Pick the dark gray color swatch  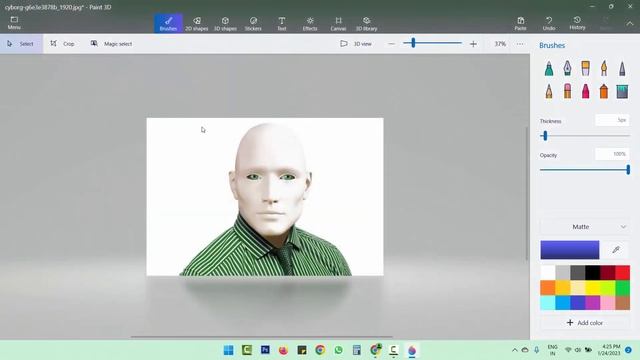(x=578, y=273)
